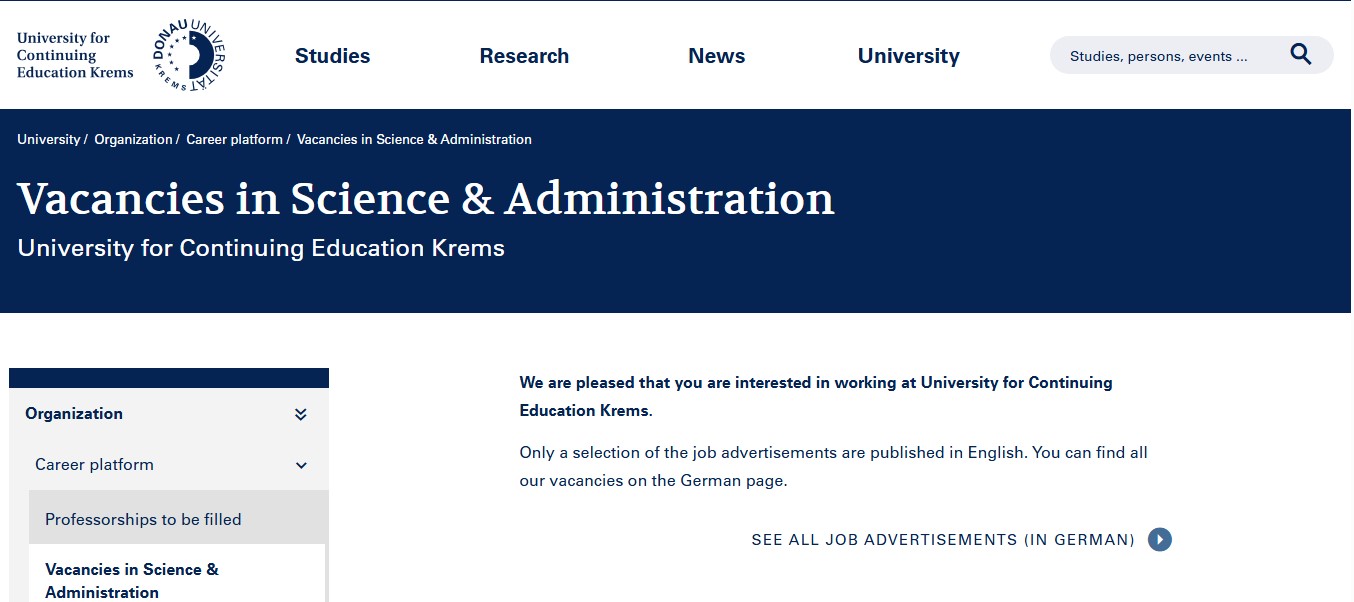Click the bold welcome sentence about working here

[x=816, y=396]
